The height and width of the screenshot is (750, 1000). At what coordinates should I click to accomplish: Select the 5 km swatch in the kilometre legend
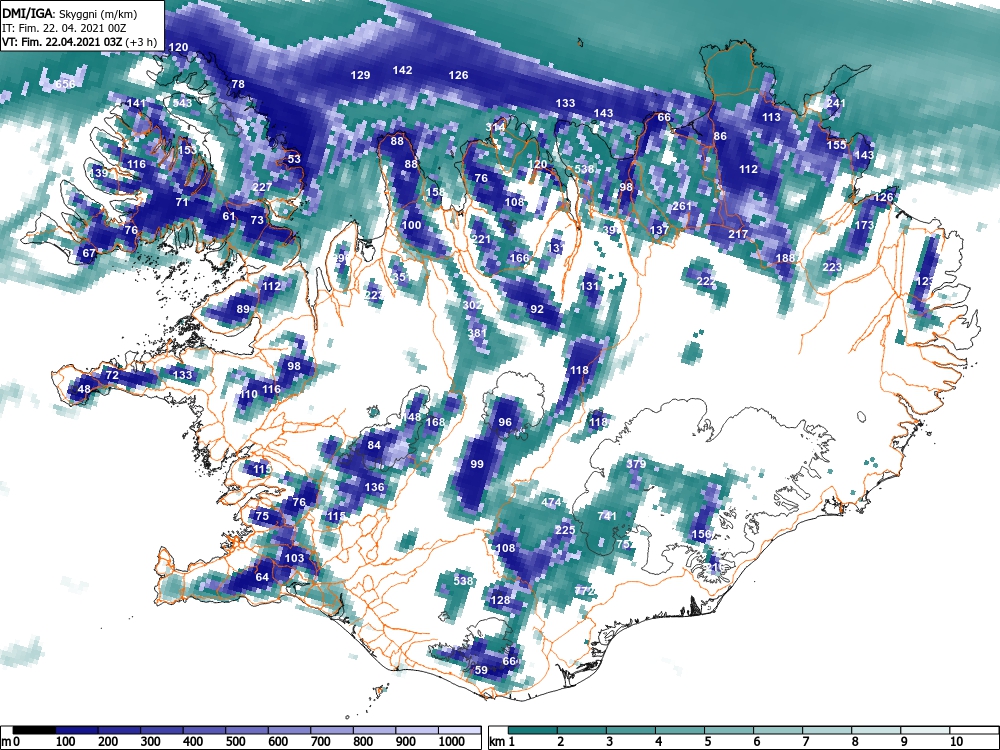(729, 730)
